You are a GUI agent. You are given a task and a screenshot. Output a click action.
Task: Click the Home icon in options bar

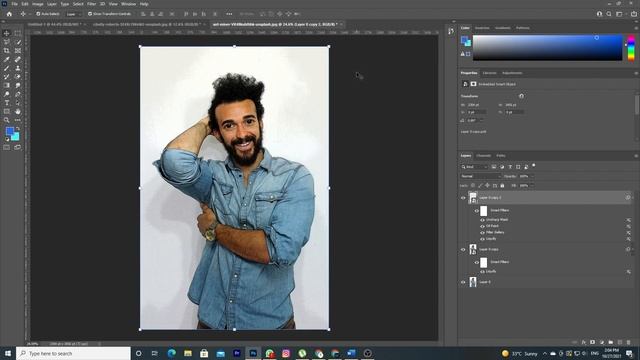tap(9, 14)
